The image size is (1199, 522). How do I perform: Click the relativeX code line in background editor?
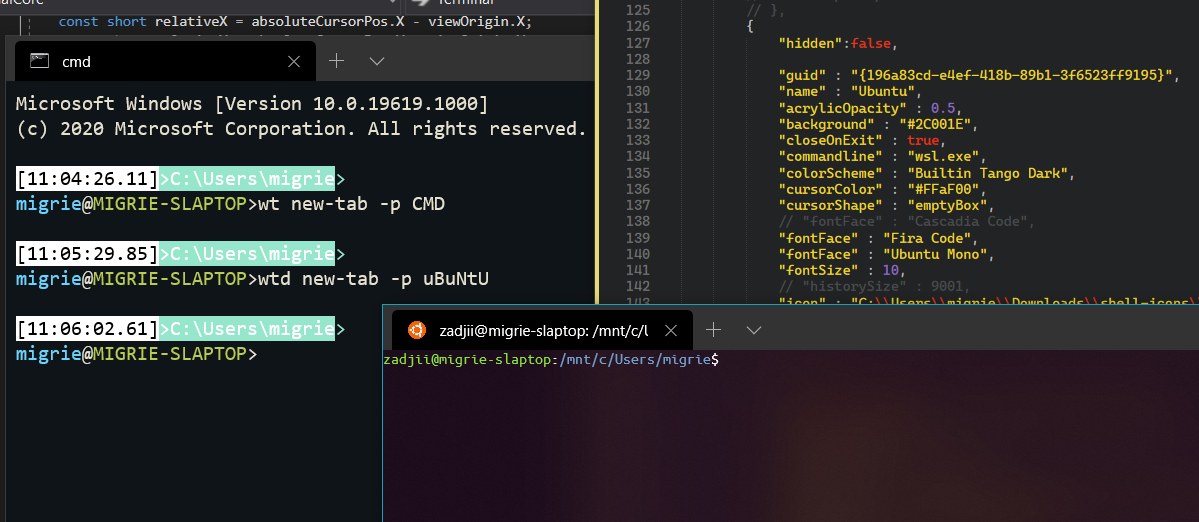click(295, 21)
